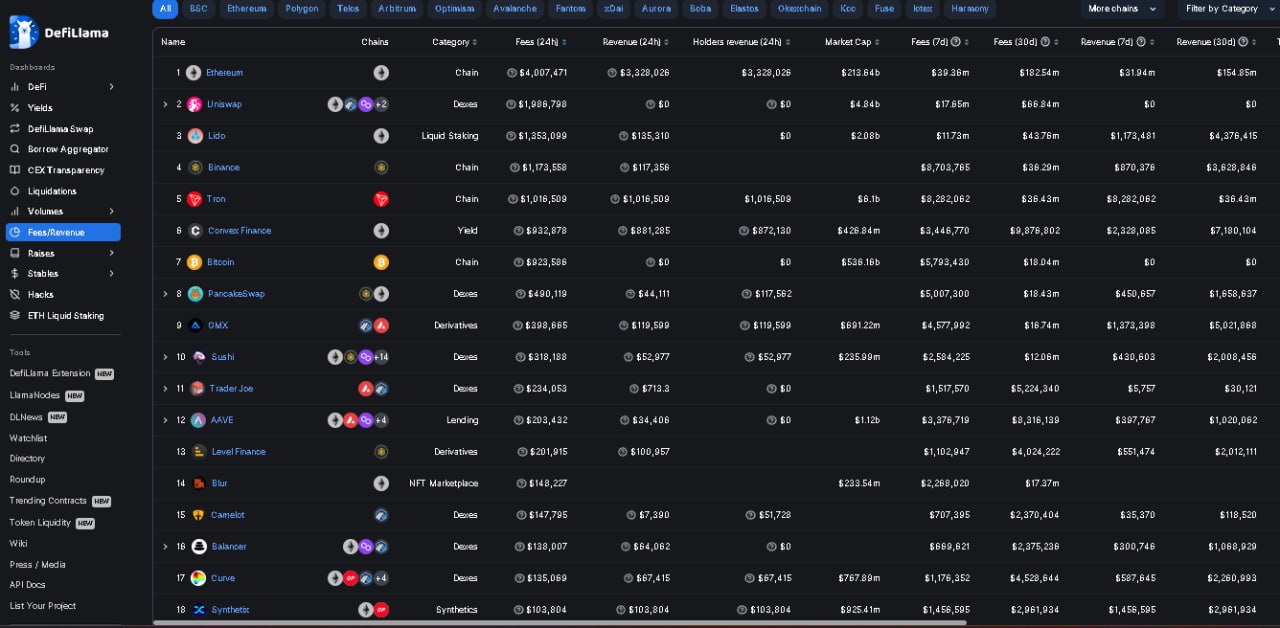Screen dimensions: 1280x628
Task: Click the Hacks sidebar icon
Action: click(x=15, y=294)
